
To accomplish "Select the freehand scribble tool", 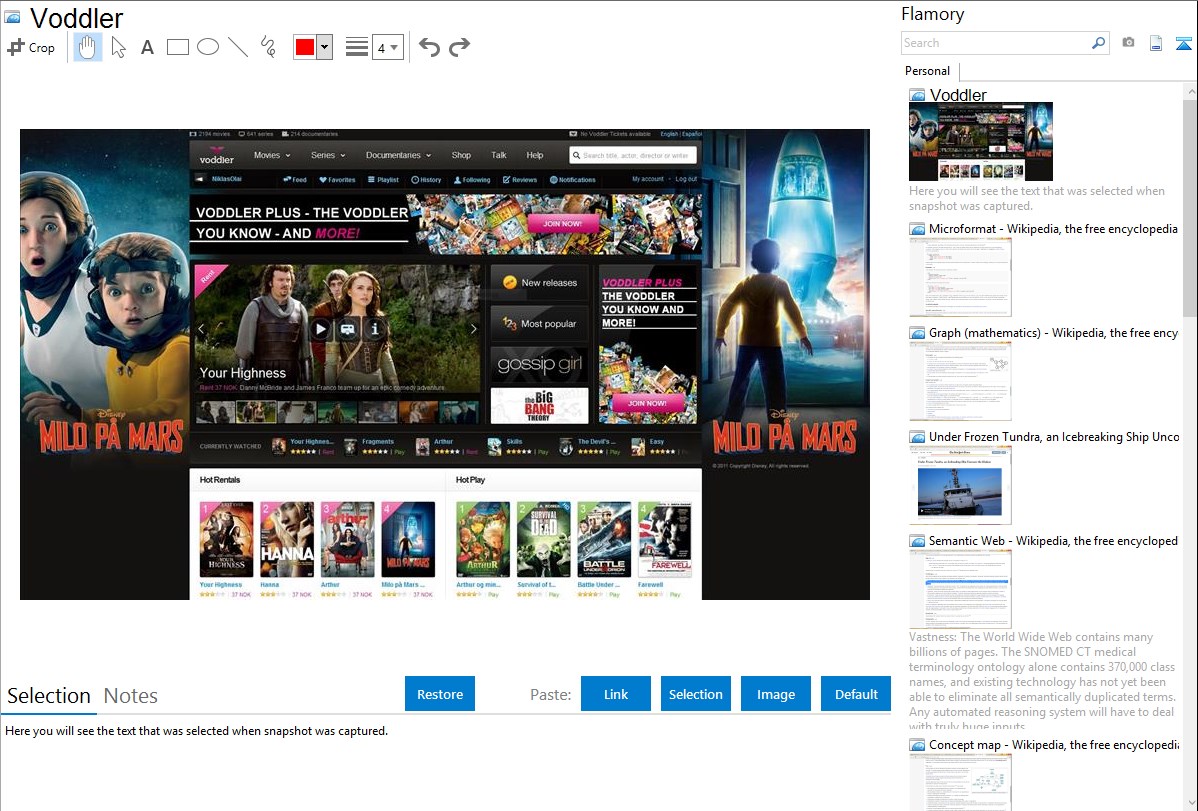I will click(268, 47).
